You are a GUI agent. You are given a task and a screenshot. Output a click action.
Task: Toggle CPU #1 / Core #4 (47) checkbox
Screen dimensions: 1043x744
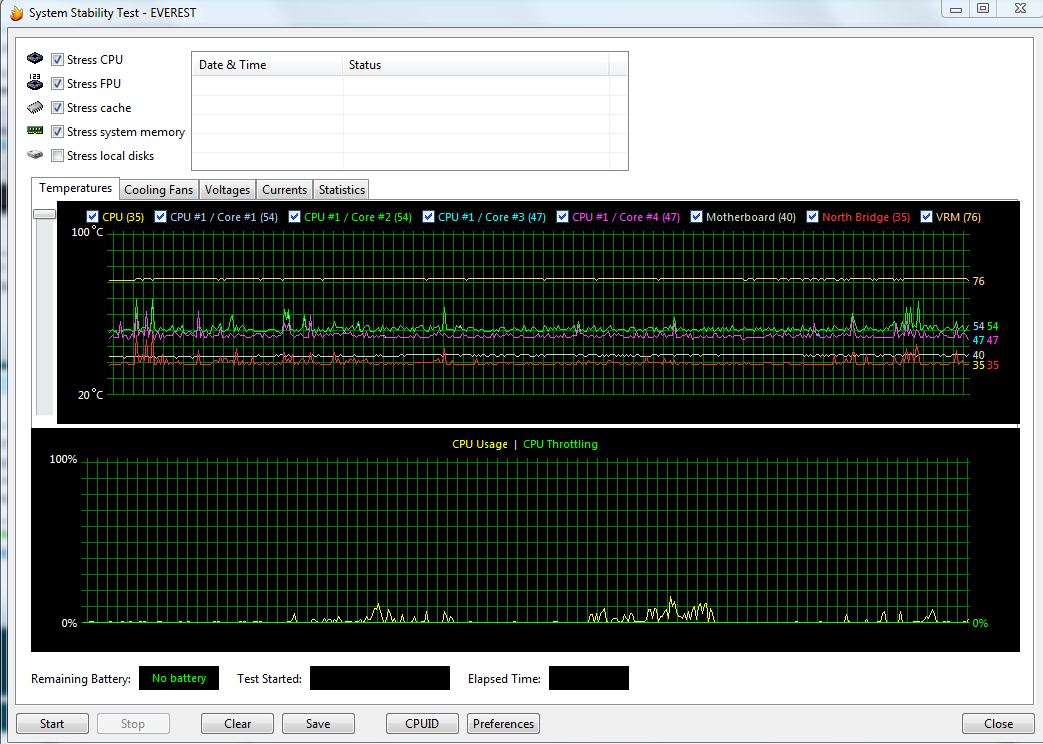pos(562,216)
